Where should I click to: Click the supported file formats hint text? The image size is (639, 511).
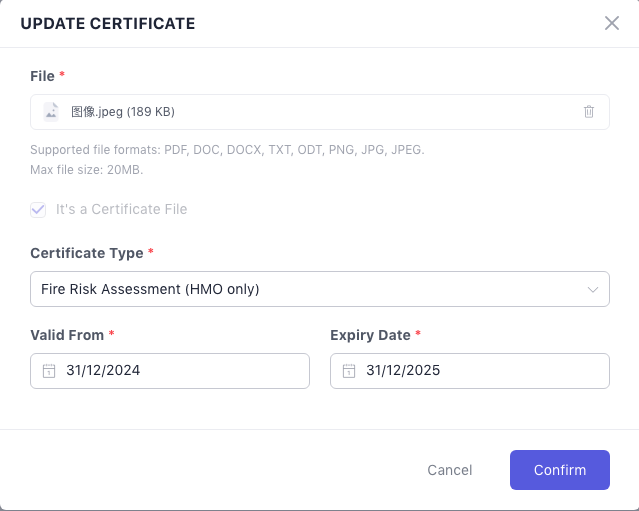tap(227, 150)
